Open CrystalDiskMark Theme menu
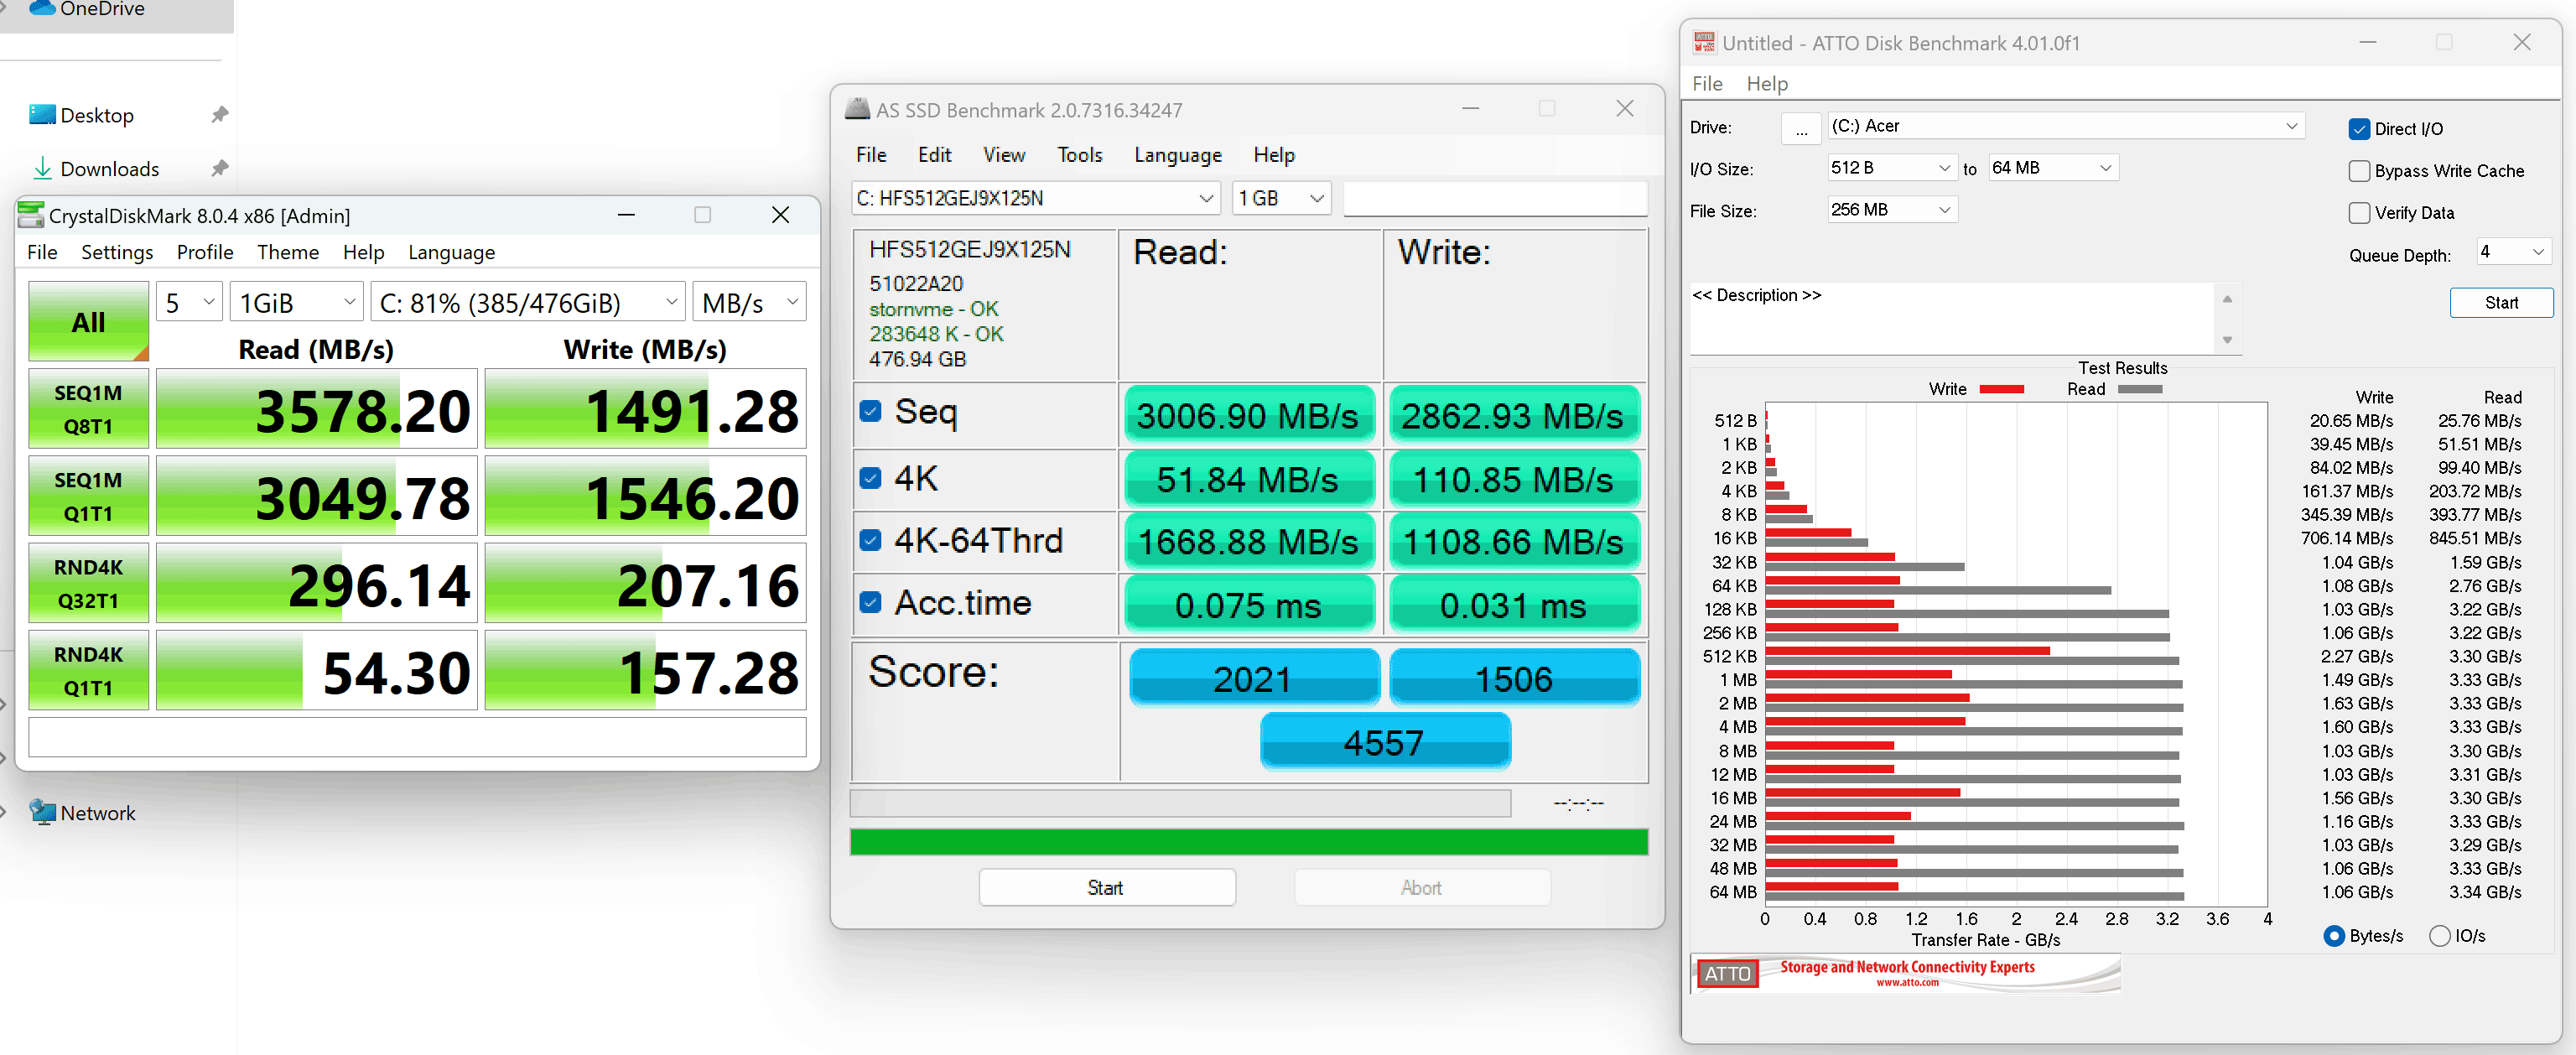 pyautogui.click(x=288, y=252)
